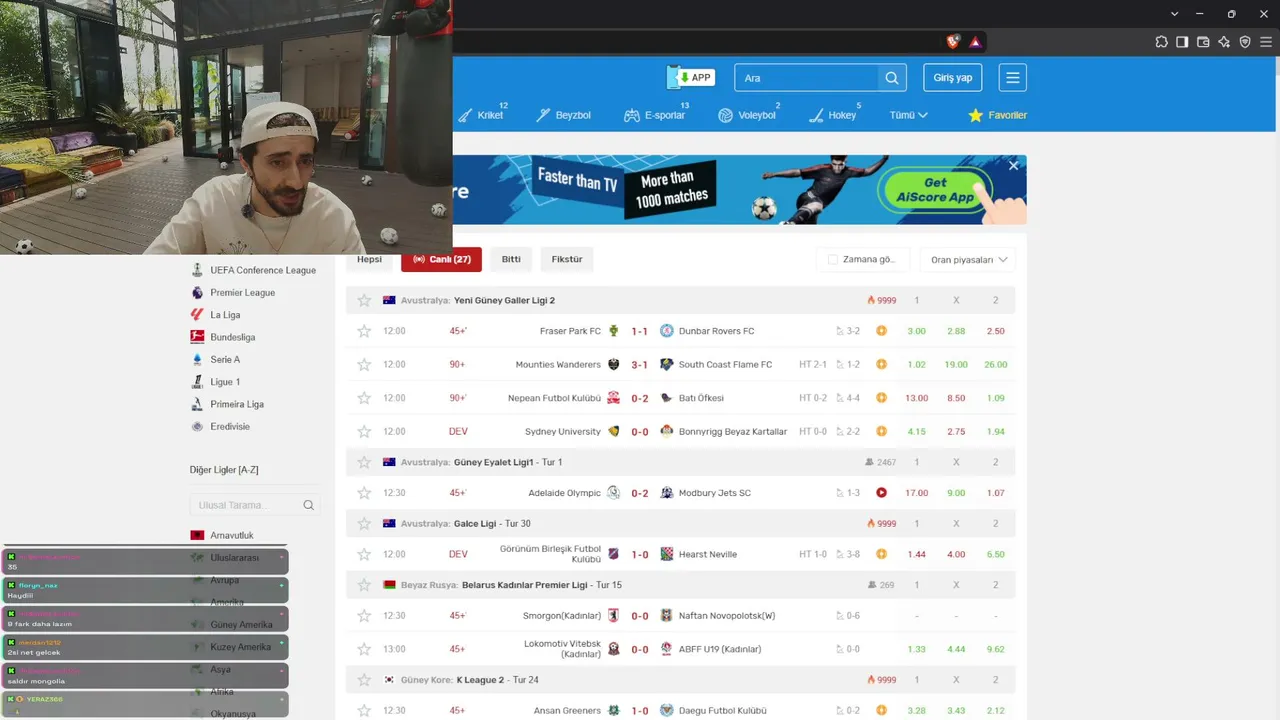Click Primeira Liga in sidebar
This screenshot has height=720, width=1280.
(237, 404)
